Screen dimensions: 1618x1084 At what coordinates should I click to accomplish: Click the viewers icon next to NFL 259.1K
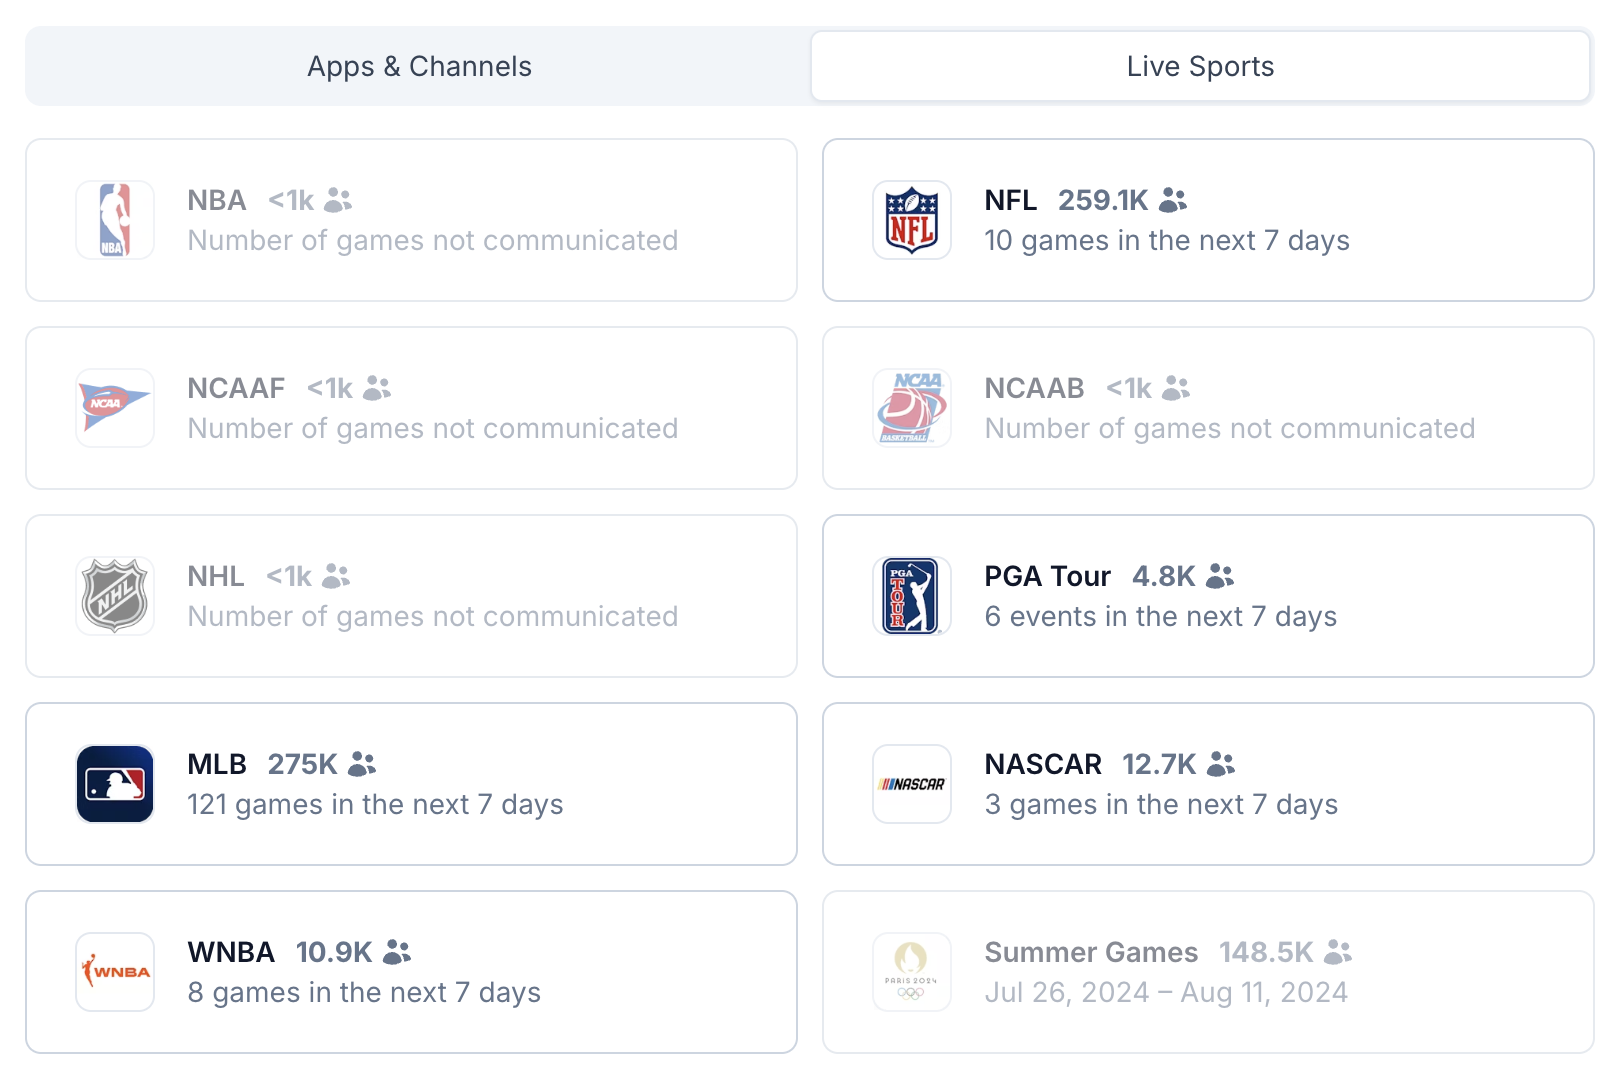[x=1173, y=200]
